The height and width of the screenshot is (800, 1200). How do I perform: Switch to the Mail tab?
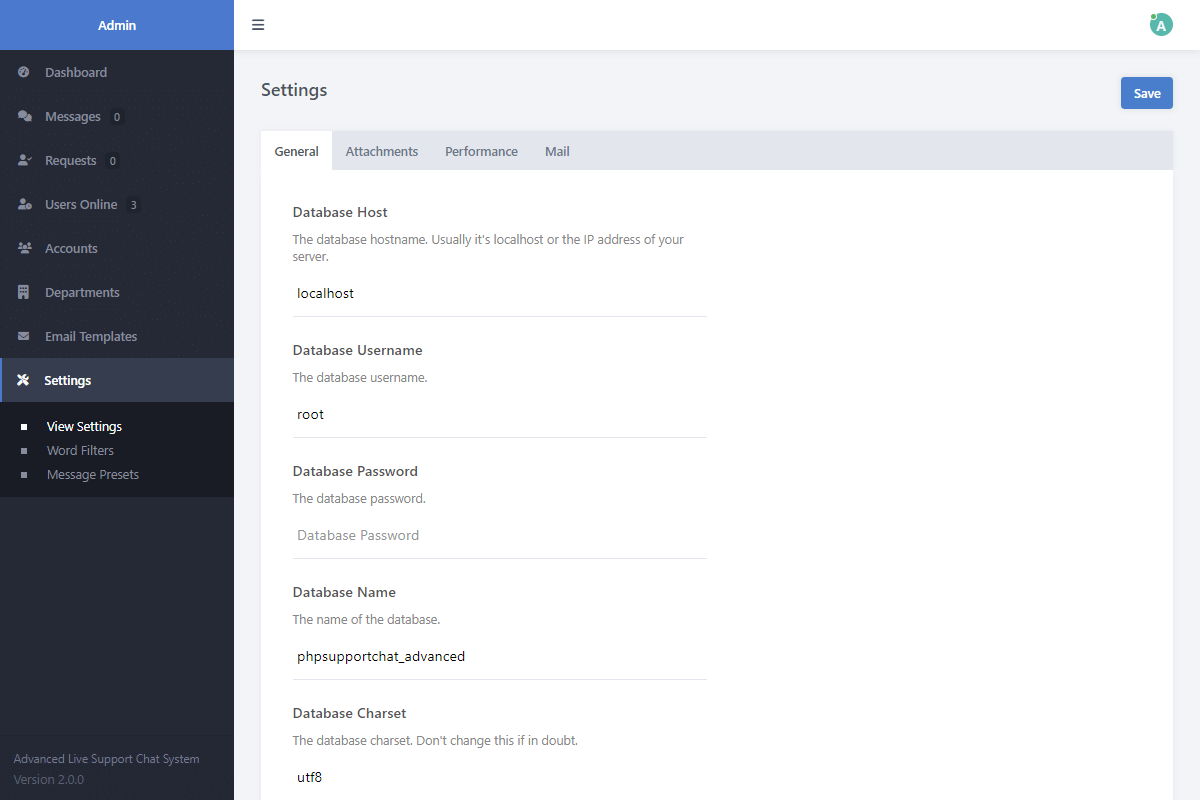click(557, 151)
